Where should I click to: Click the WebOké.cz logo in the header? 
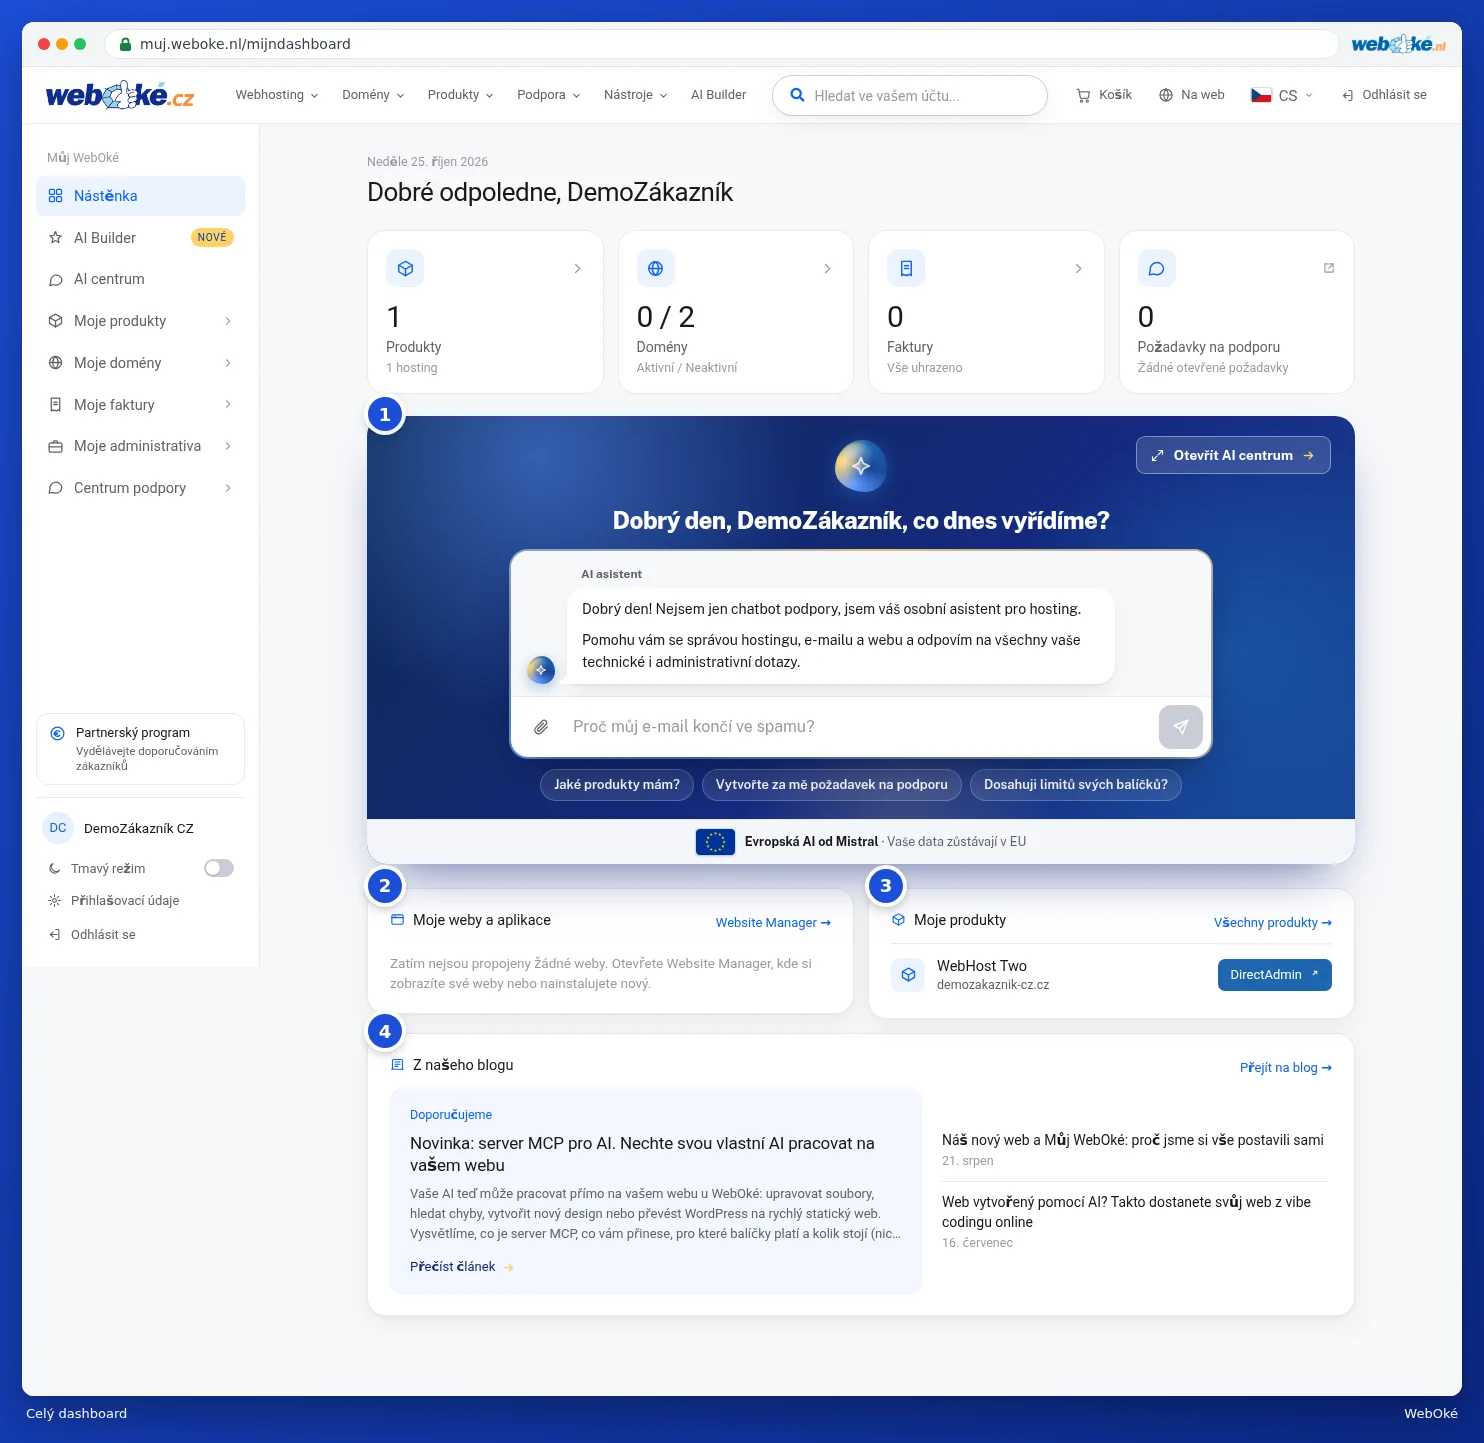coord(120,95)
